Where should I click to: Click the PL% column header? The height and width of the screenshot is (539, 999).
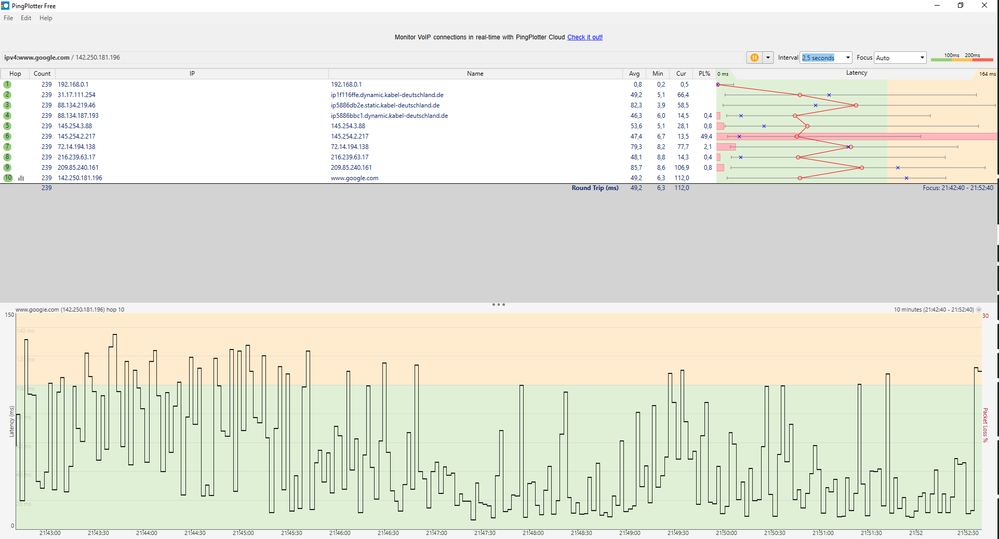tap(704, 73)
